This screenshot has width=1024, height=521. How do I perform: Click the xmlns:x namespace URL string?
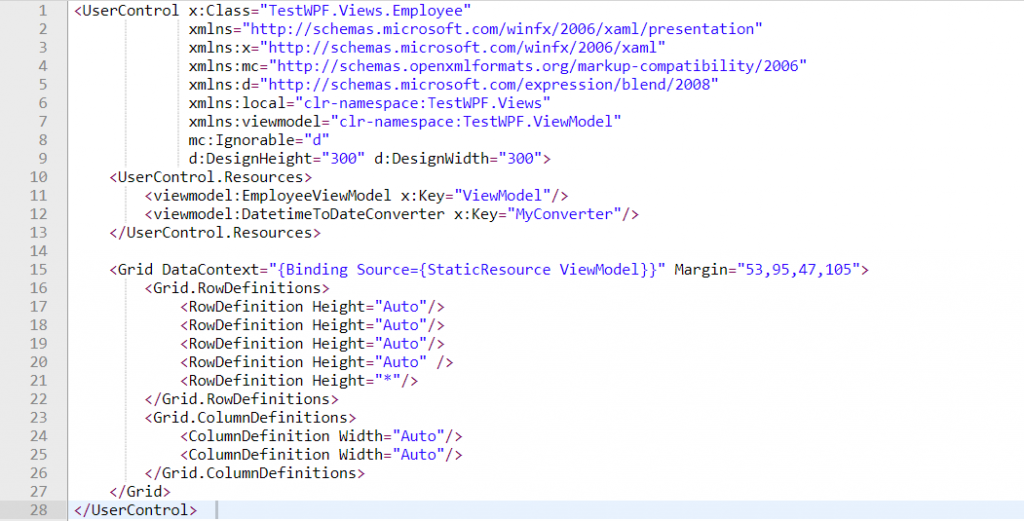pos(462,47)
